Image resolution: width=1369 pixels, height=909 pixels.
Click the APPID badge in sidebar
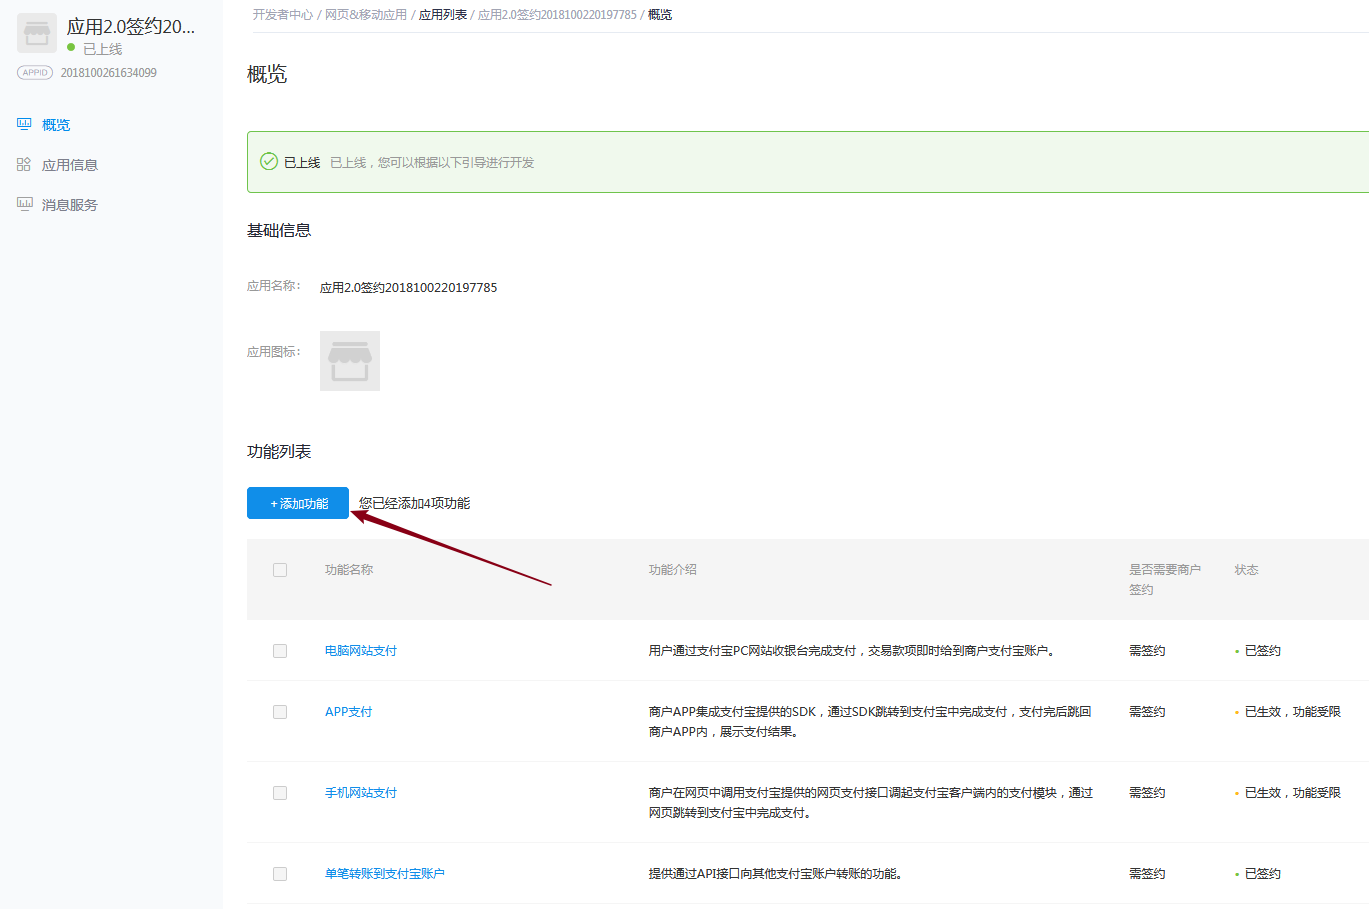pyautogui.click(x=35, y=73)
